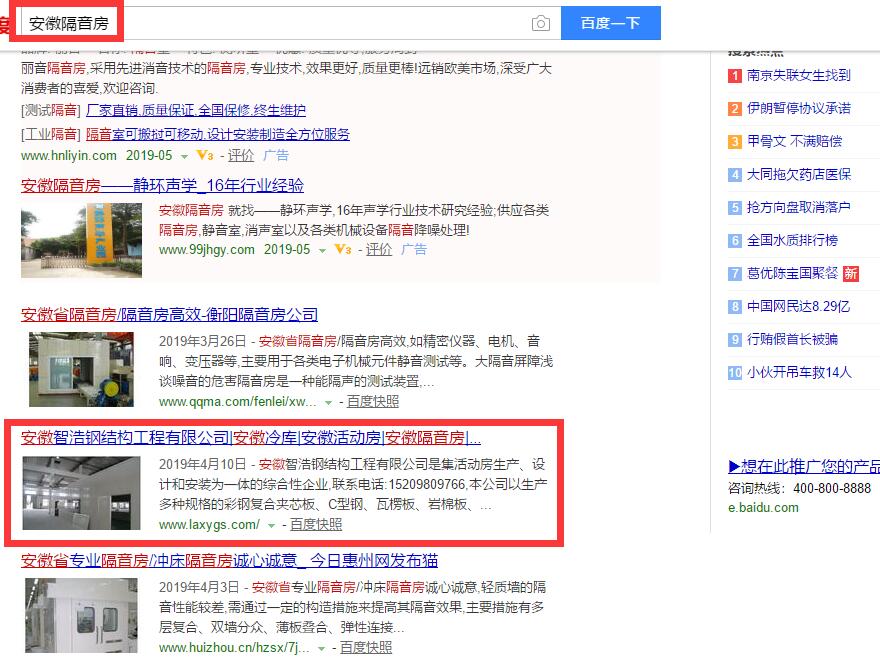Open the 安徽智浩钢结构工程有限公司 result title
The width and height of the screenshot is (880, 661).
point(251,438)
